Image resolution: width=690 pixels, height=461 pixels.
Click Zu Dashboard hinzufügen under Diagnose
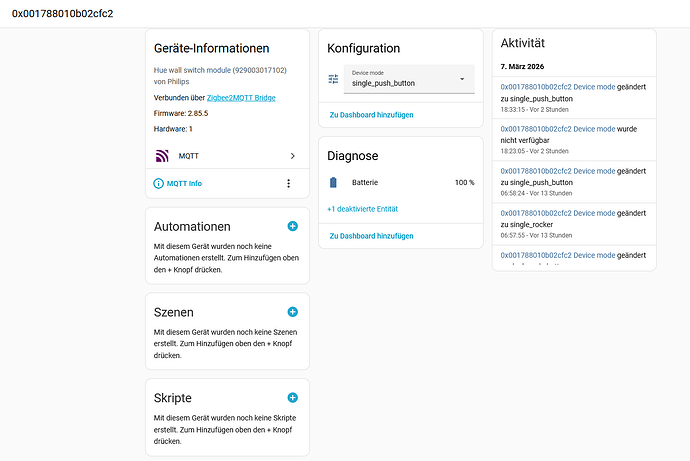371,236
